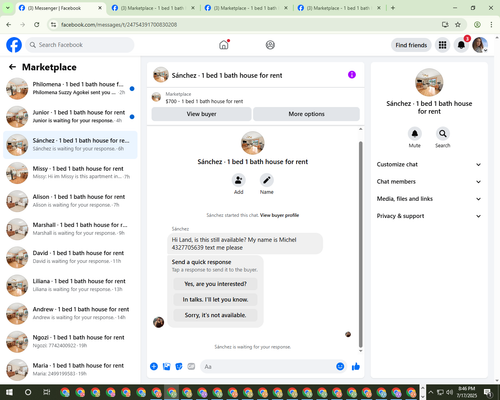Click the View buyer button
This screenshot has width=500, height=400.
click(201, 114)
